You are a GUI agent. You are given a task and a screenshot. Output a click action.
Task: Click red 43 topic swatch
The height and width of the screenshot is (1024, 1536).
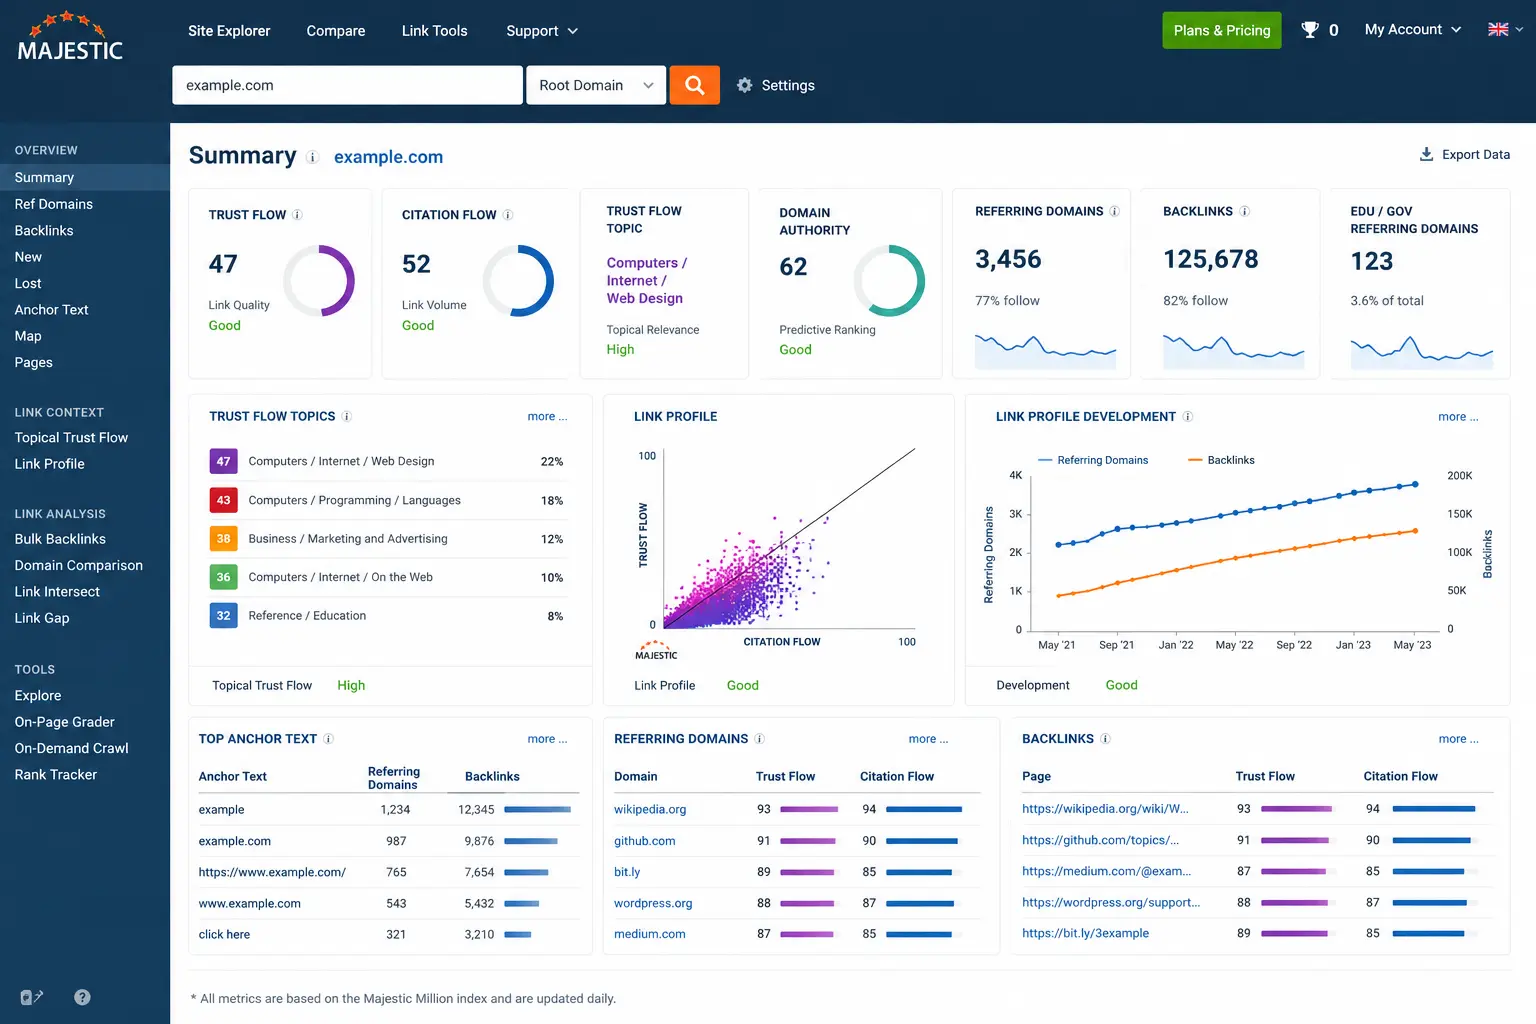click(x=223, y=500)
